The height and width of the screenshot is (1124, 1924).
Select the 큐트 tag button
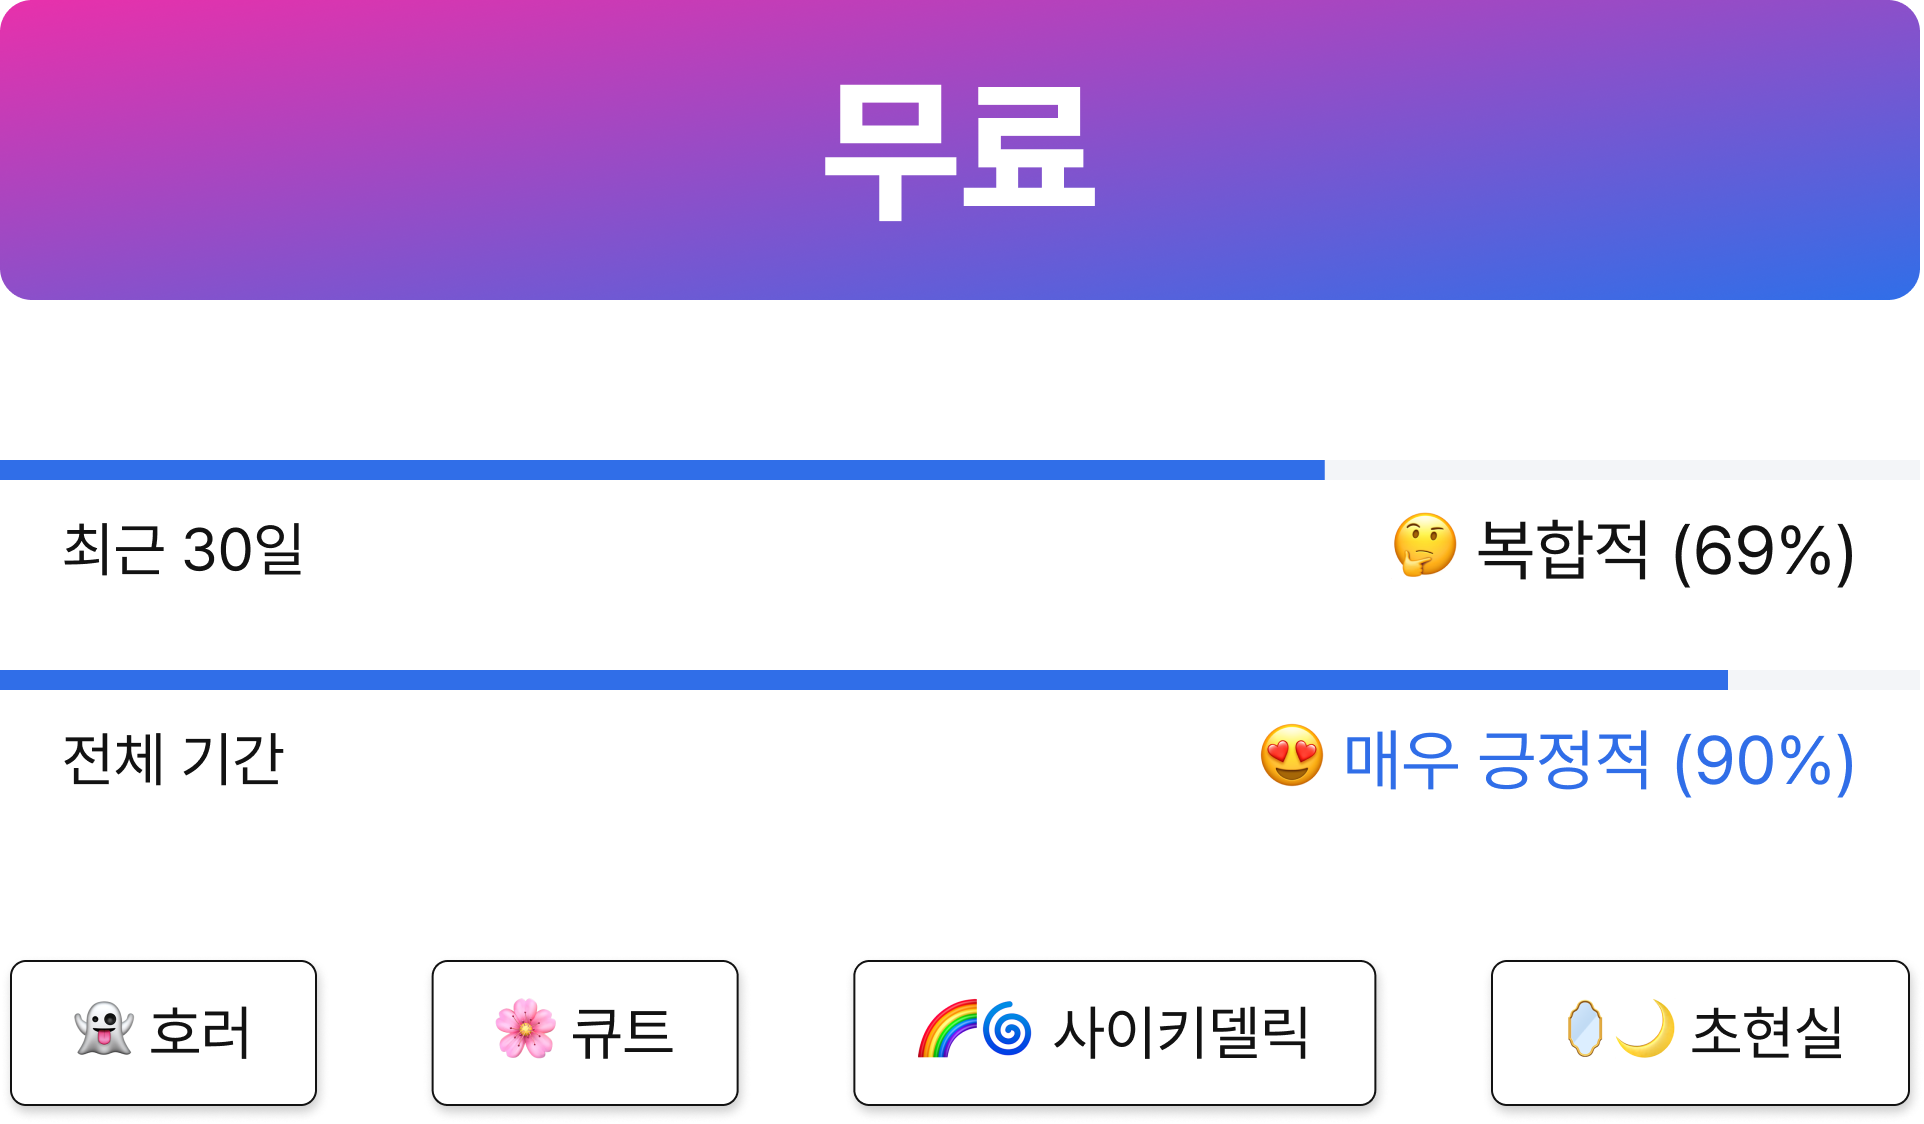[x=585, y=1033]
